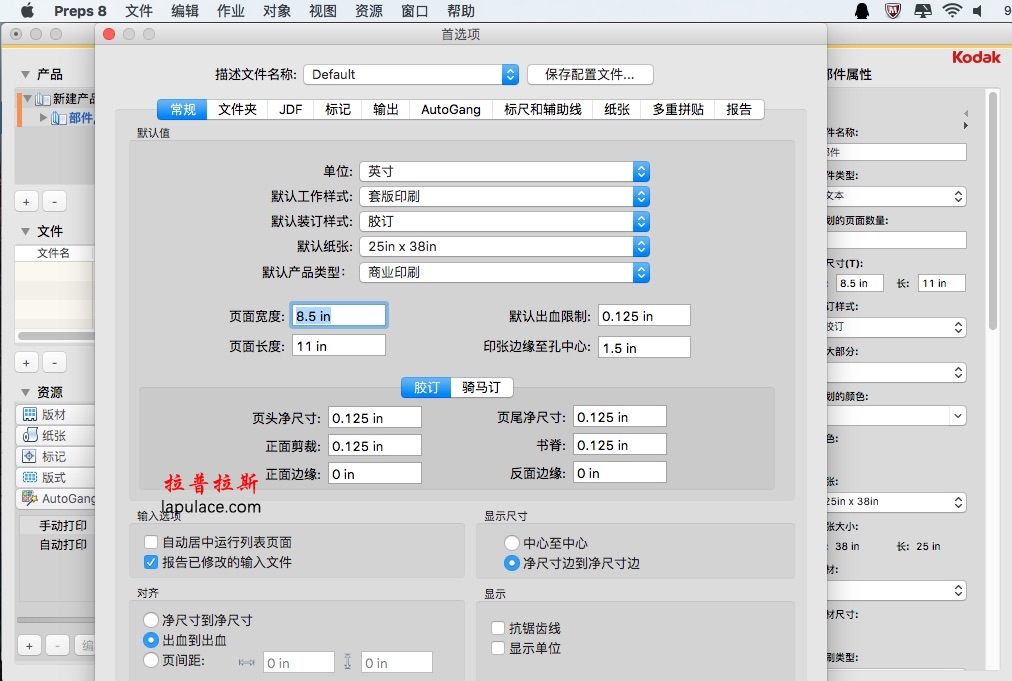
Task: Click the 新建产品 book icon in product tree
Action: (42, 99)
